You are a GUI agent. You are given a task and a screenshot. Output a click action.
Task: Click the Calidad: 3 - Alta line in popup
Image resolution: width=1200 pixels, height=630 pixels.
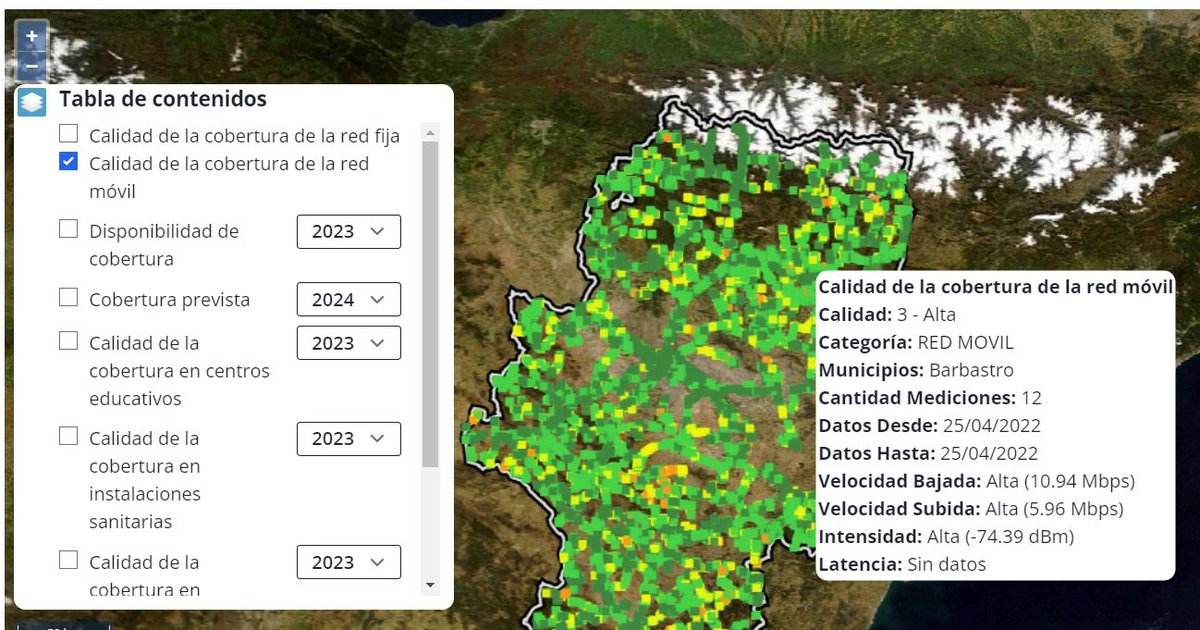887,314
